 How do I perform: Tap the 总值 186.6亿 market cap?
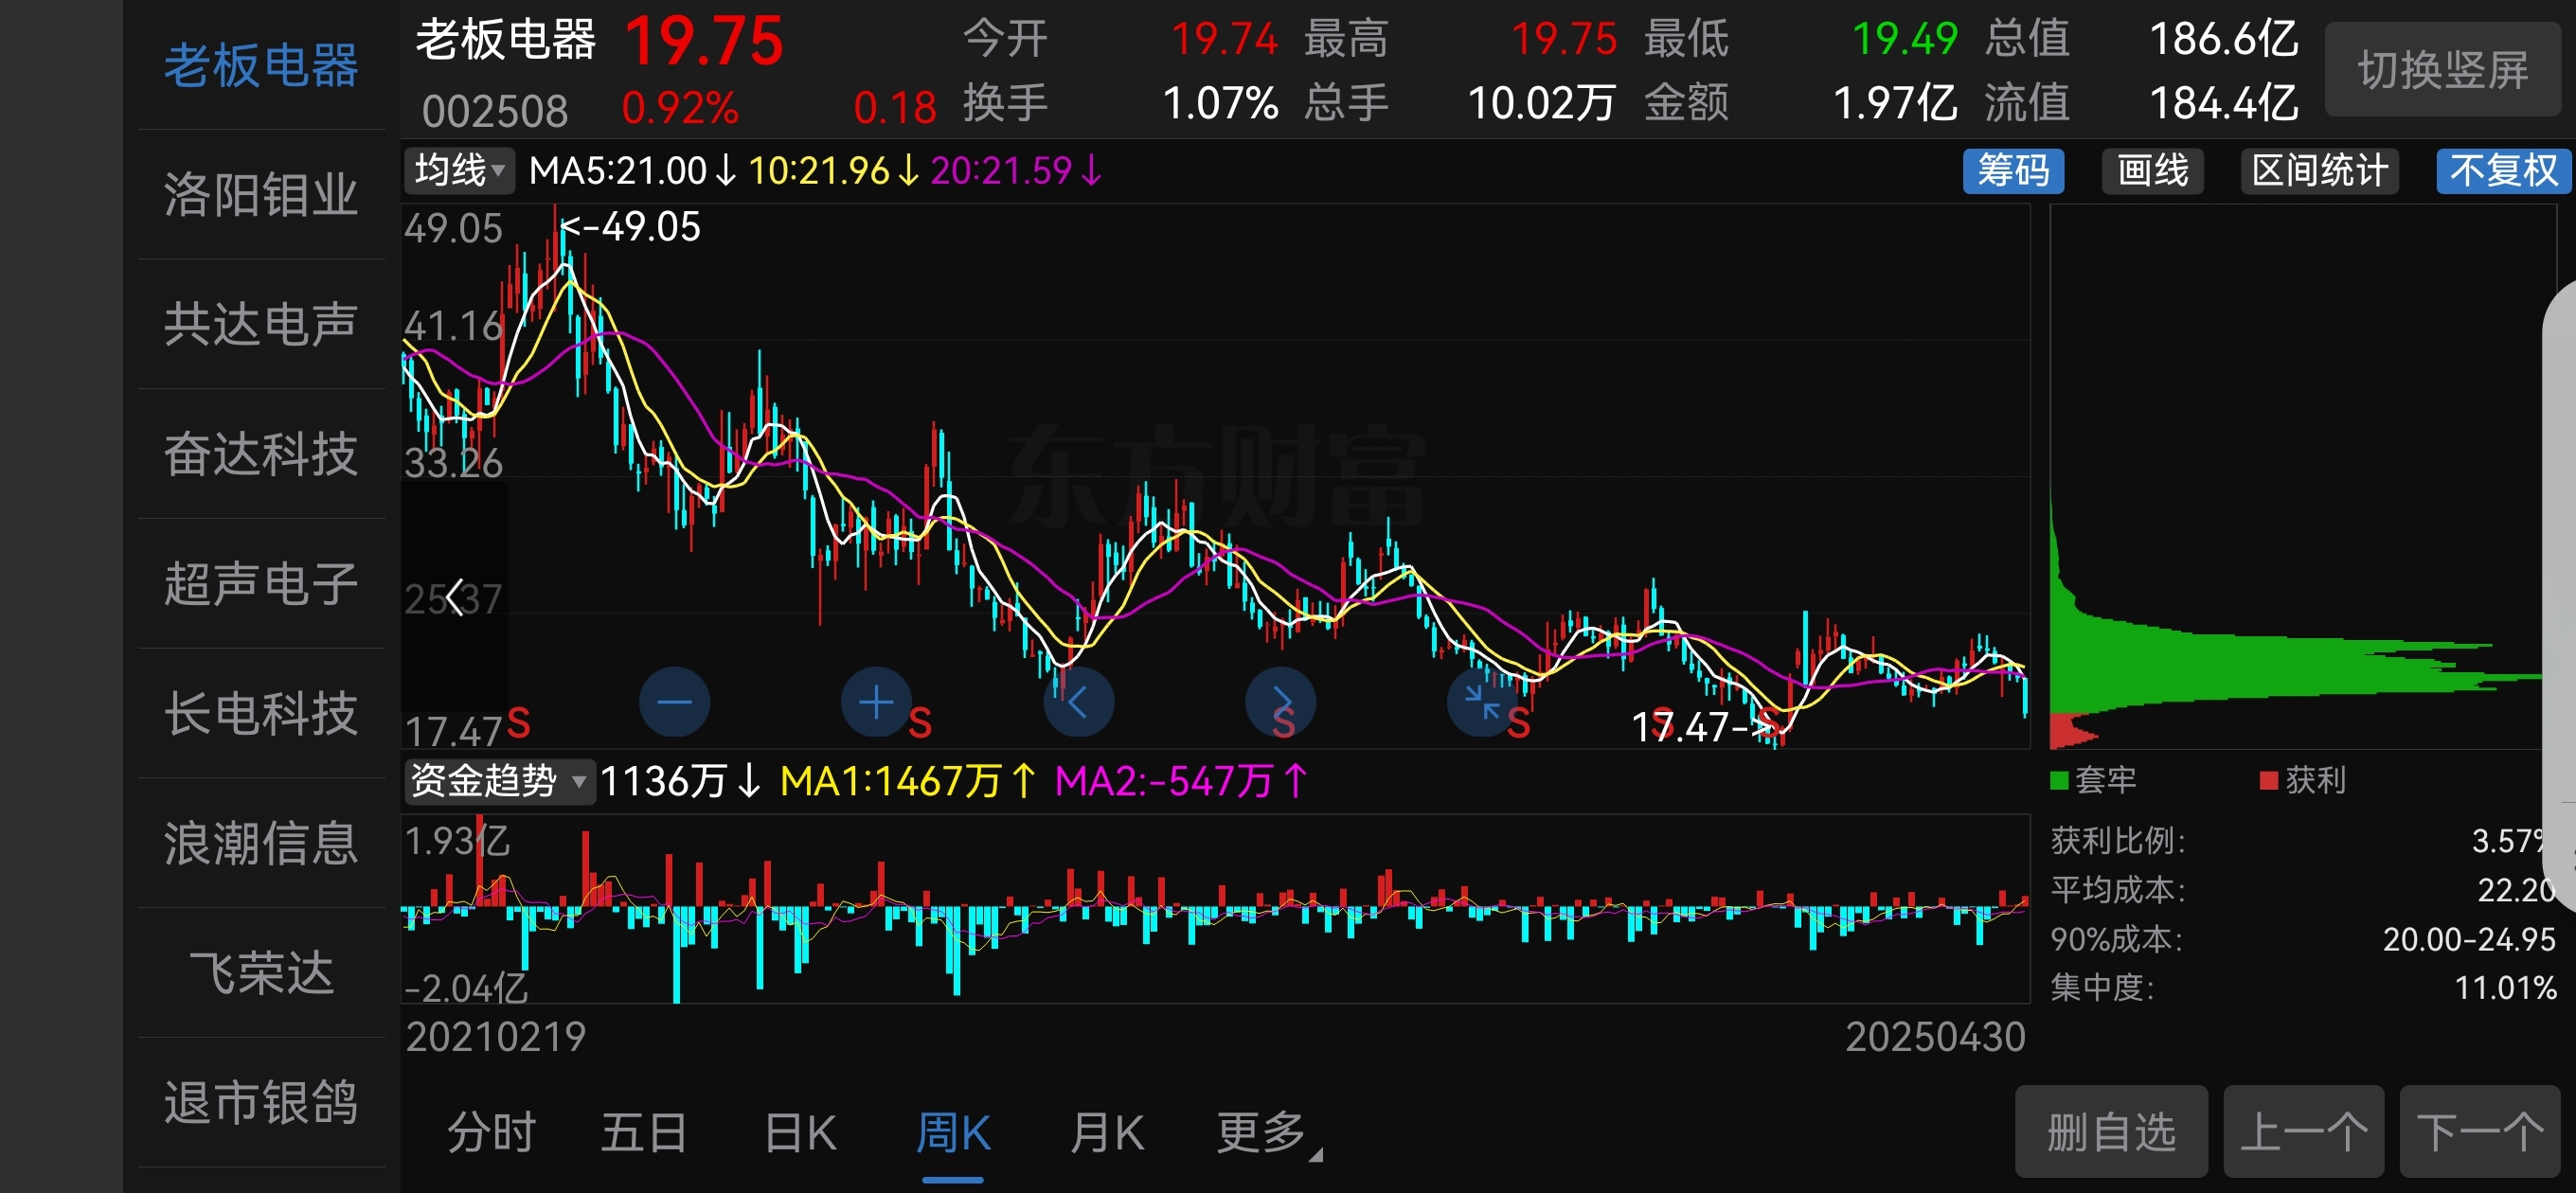pos(2224,39)
